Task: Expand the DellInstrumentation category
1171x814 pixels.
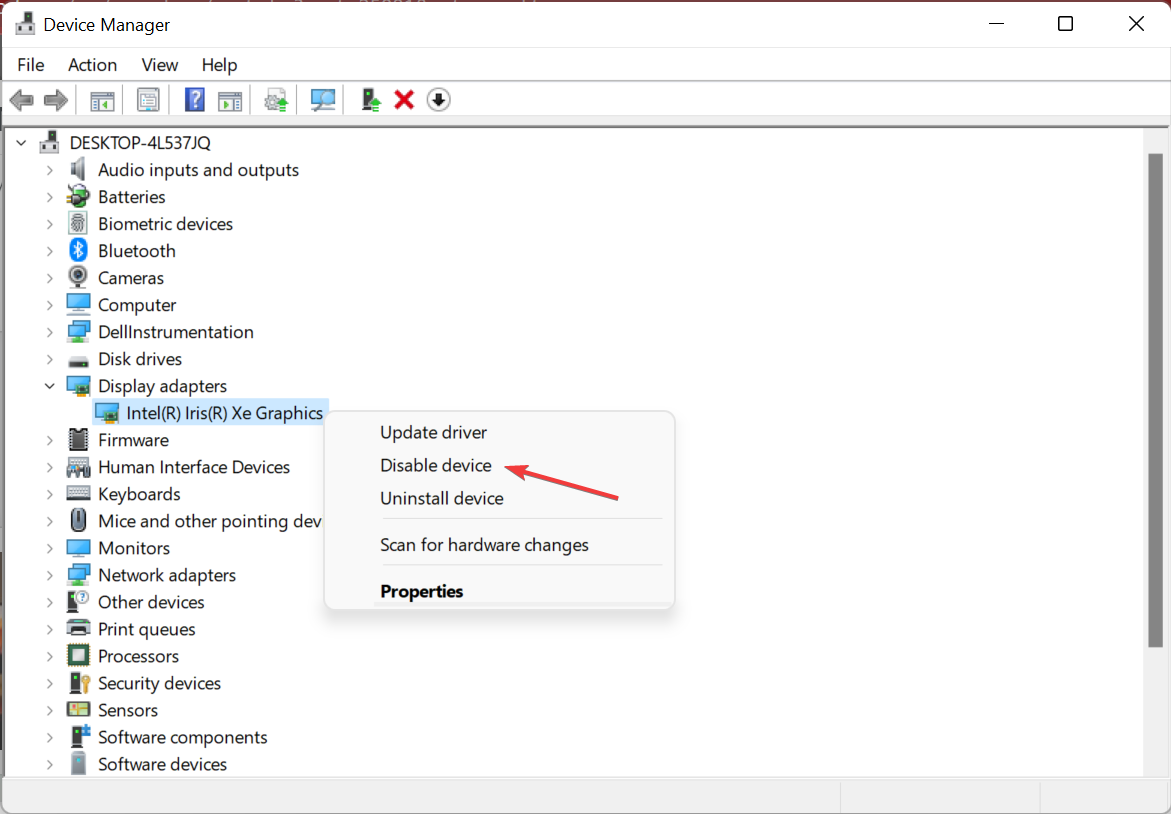Action: (50, 332)
